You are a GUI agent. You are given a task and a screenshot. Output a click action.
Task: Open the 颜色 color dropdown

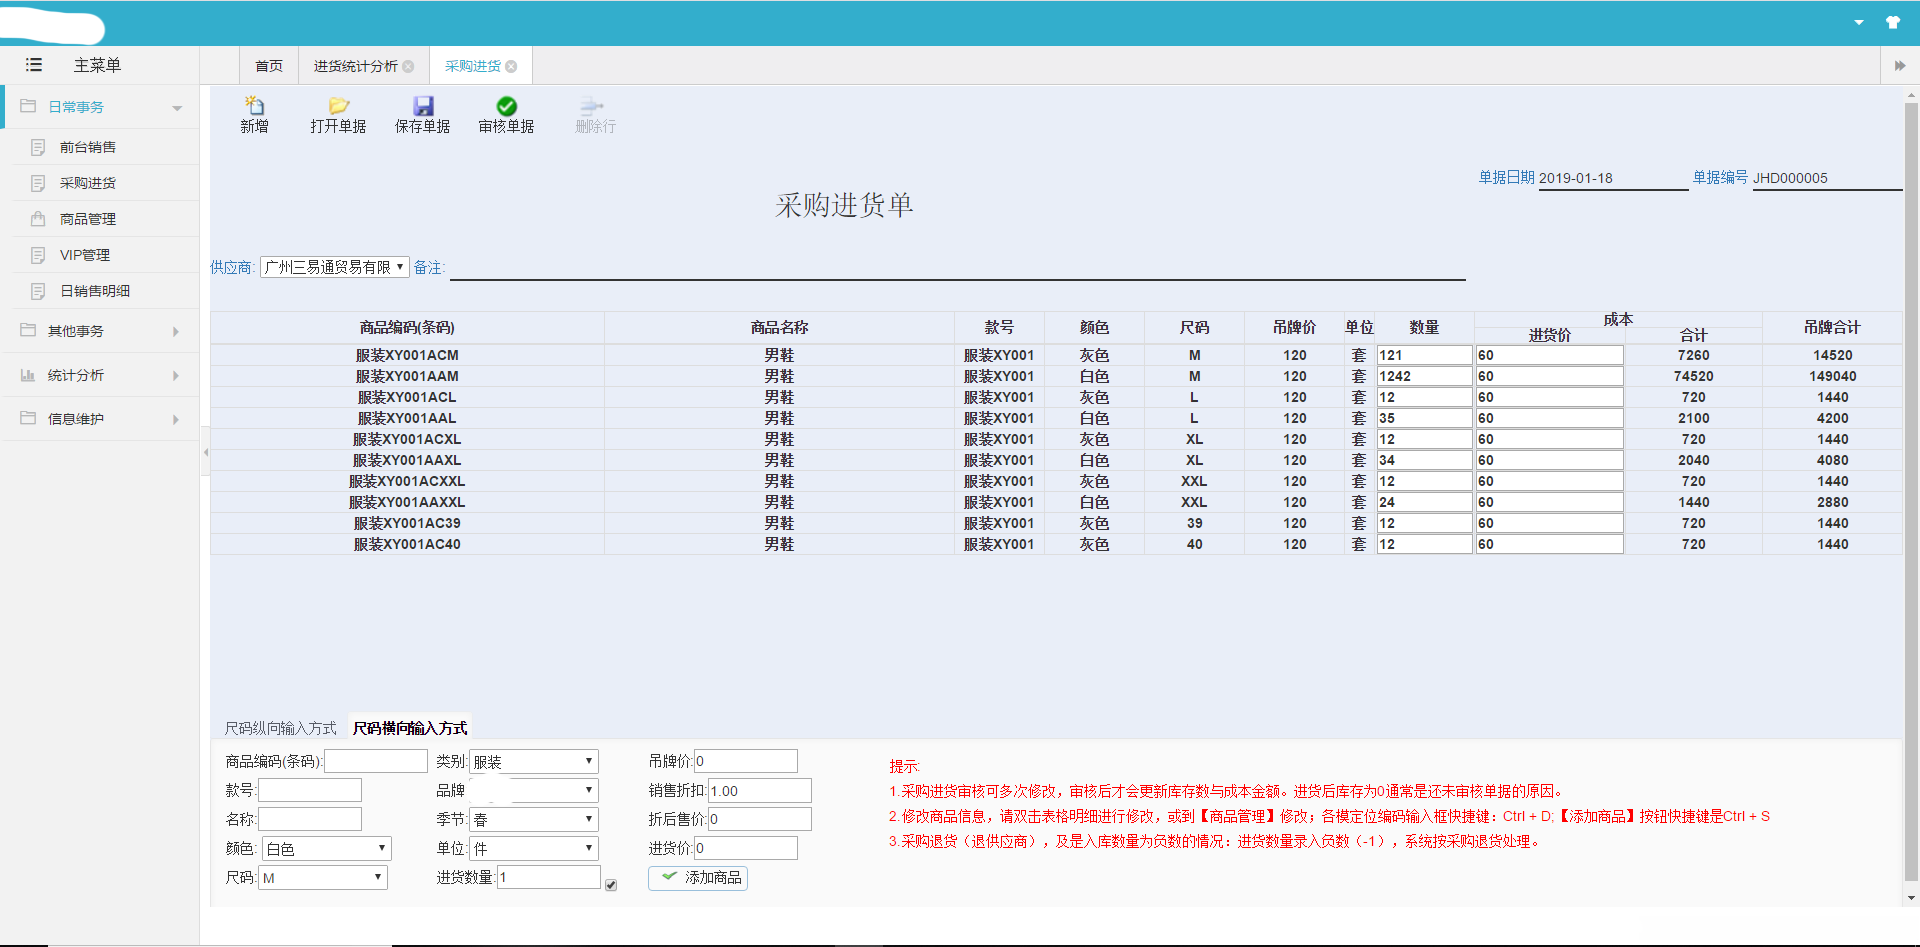(x=326, y=849)
